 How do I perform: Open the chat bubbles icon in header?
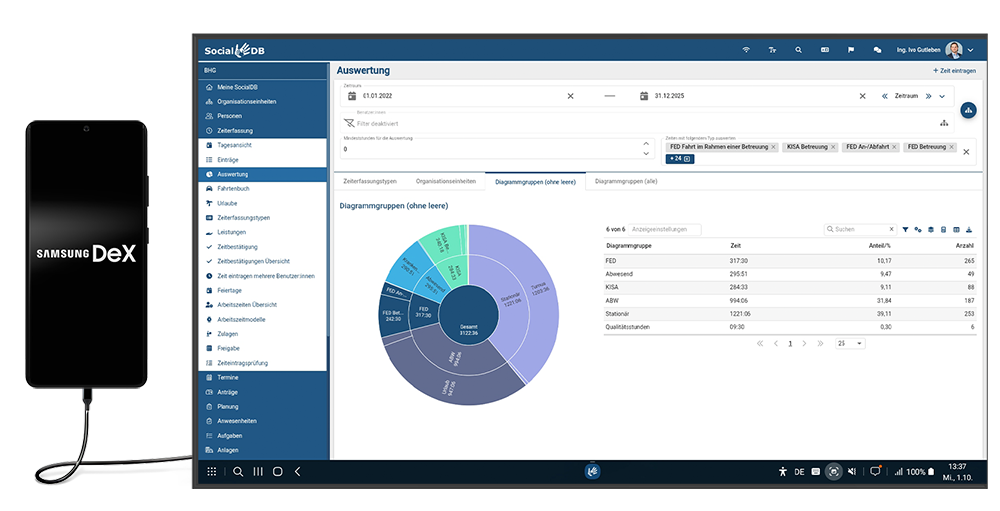877,50
